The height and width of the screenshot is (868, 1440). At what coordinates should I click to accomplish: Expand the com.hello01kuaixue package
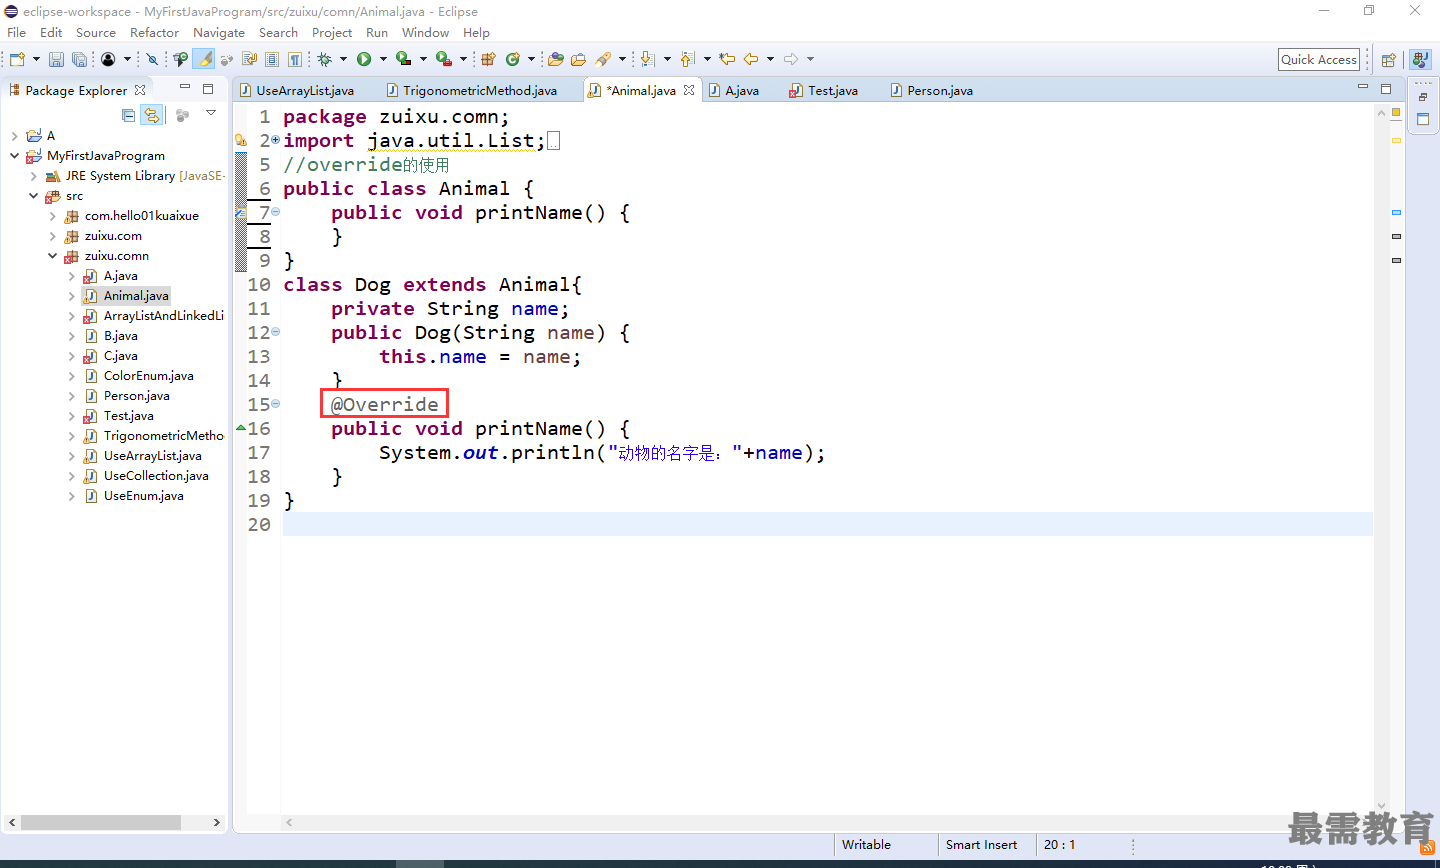point(52,216)
